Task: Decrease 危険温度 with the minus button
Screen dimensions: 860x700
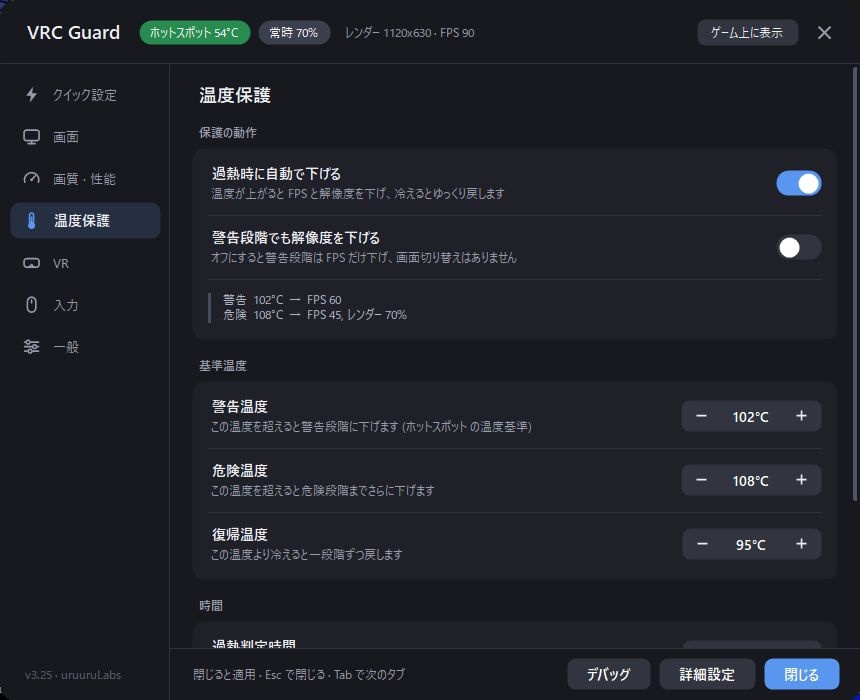Action: coord(701,481)
